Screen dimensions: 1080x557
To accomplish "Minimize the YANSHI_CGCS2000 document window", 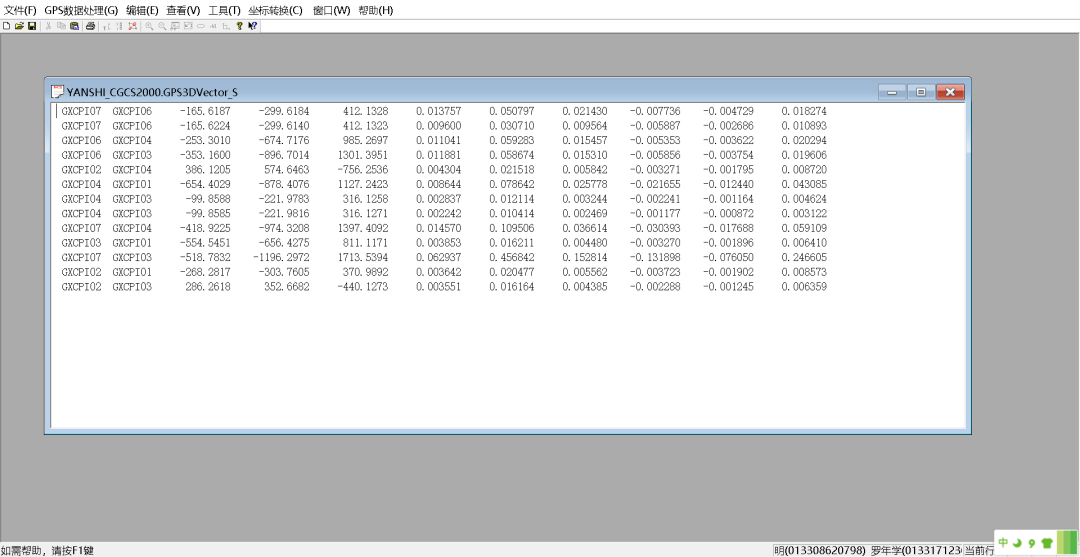I will coord(893,91).
